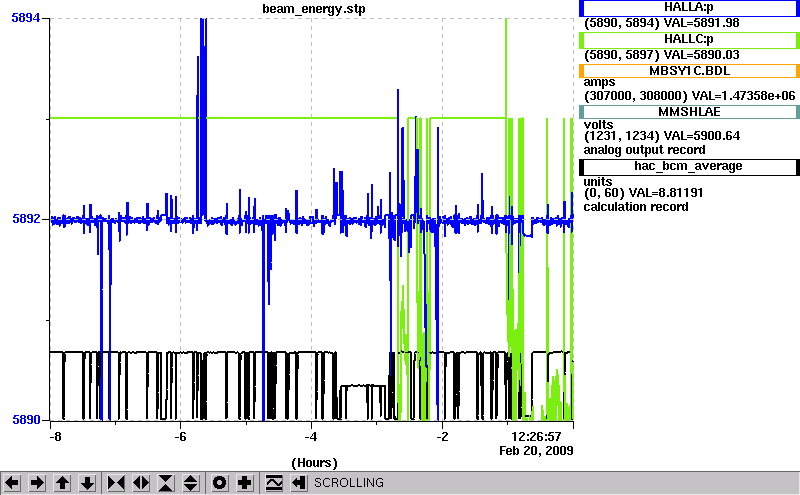Click the 'volts' units label
The width and height of the screenshot is (800, 495).
[x=598, y=125]
